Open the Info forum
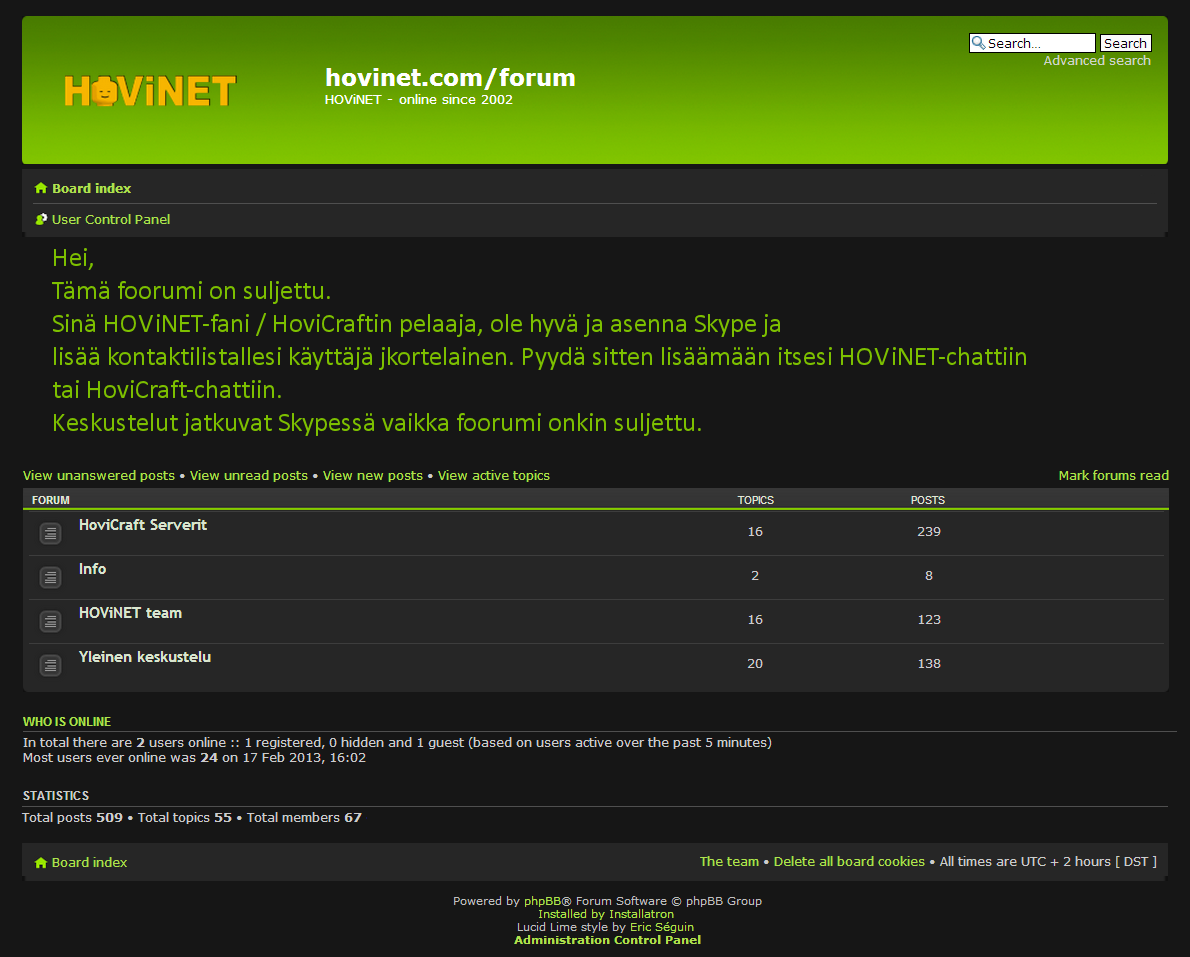This screenshot has width=1190, height=957. pos(93,569)
